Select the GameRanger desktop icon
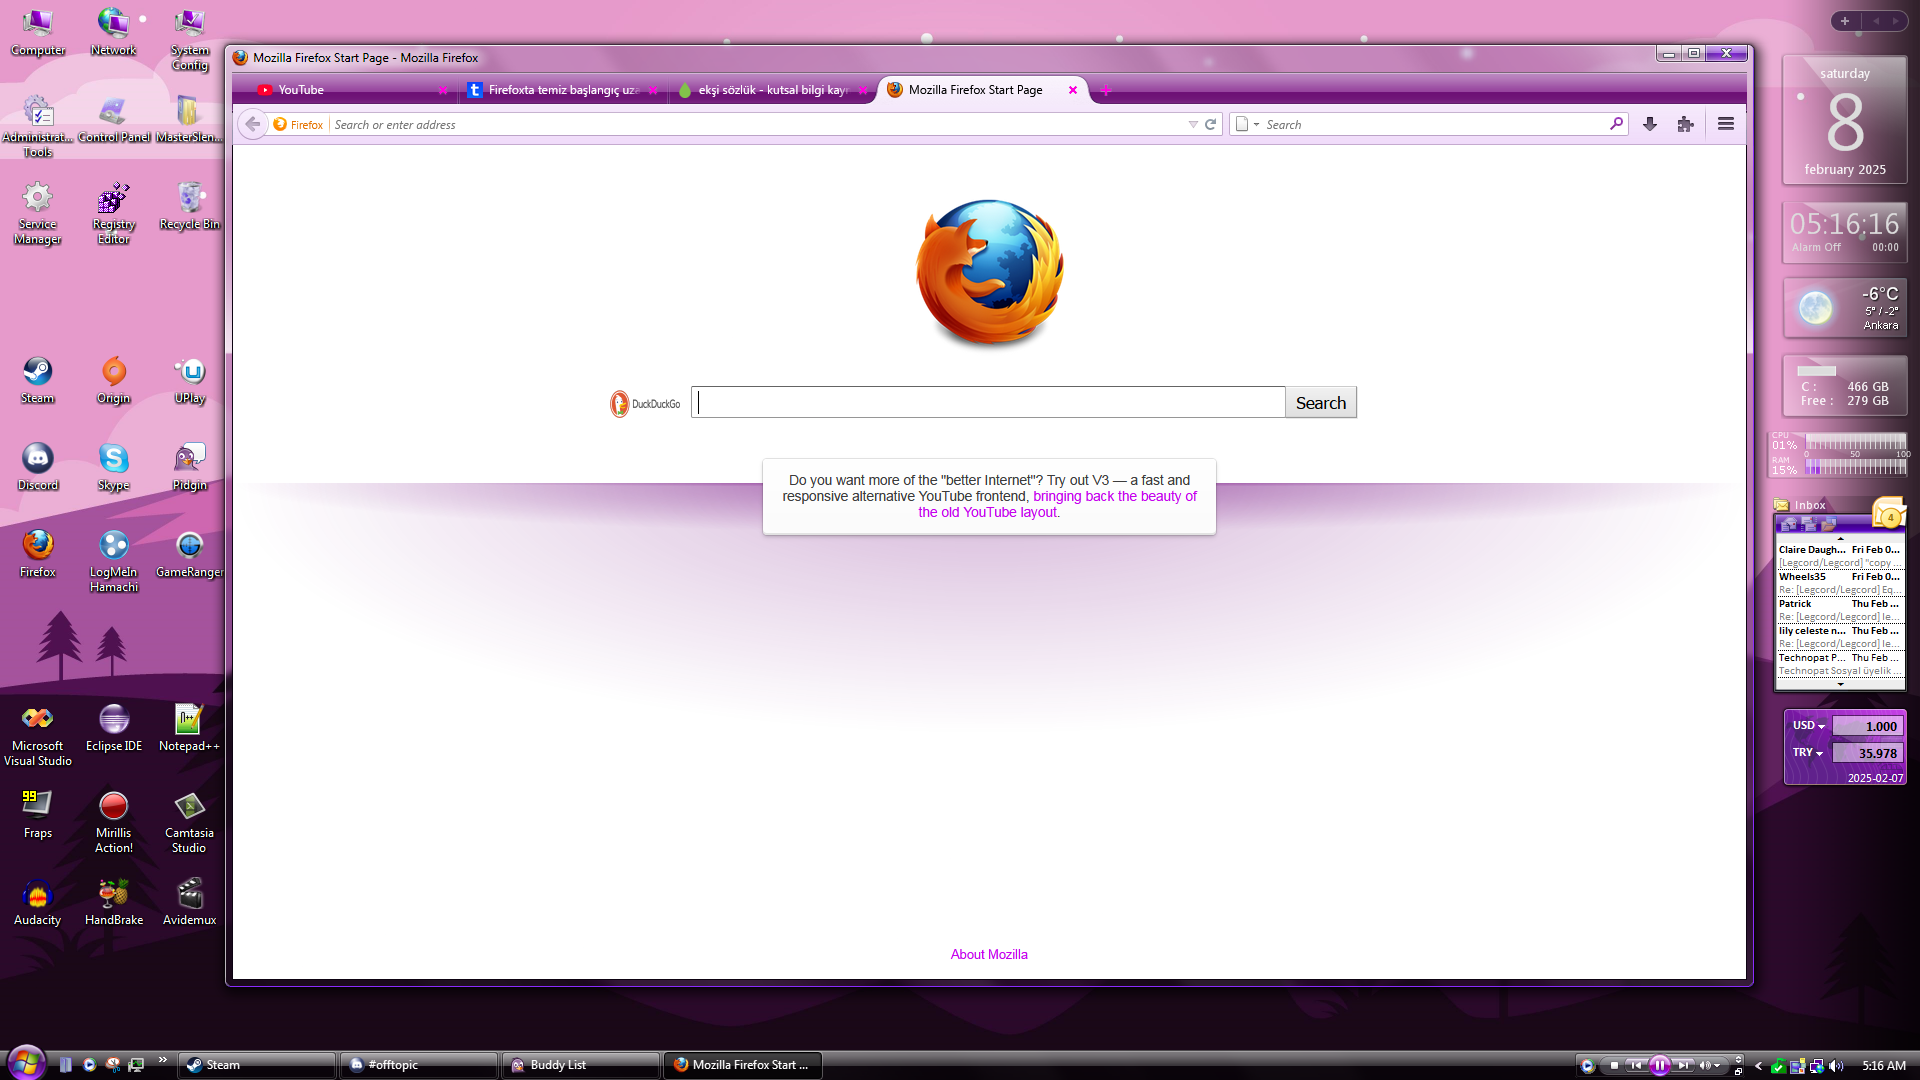1920x1080 pixels. (190, 555)
